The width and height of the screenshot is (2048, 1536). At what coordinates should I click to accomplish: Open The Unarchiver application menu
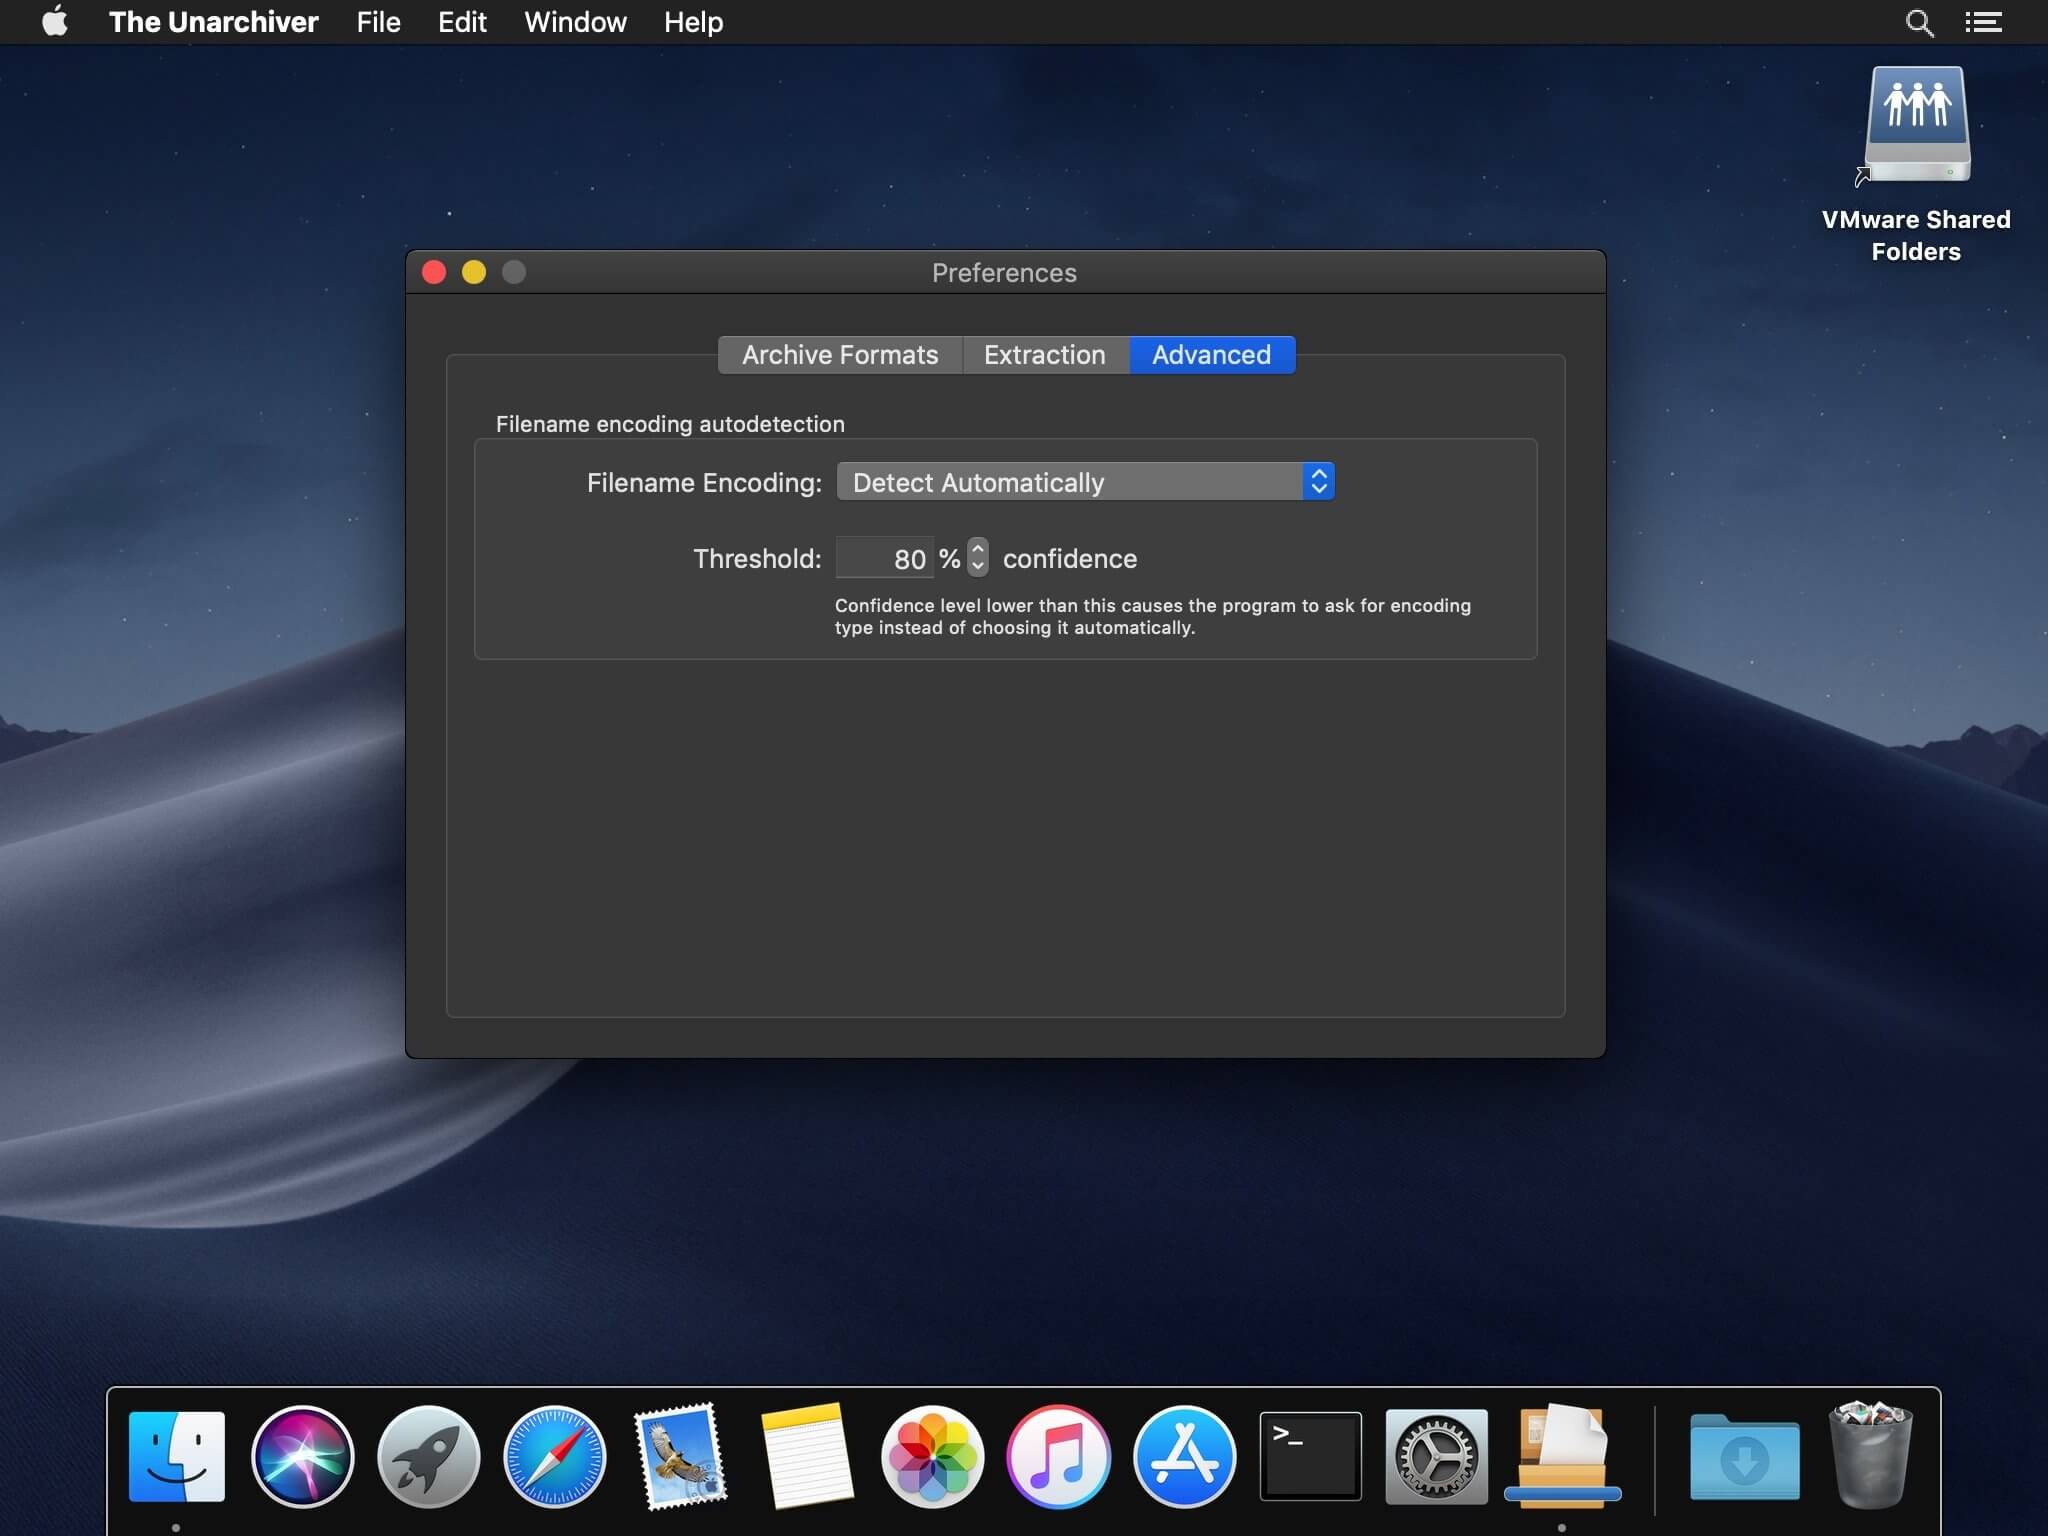[213, 22]
